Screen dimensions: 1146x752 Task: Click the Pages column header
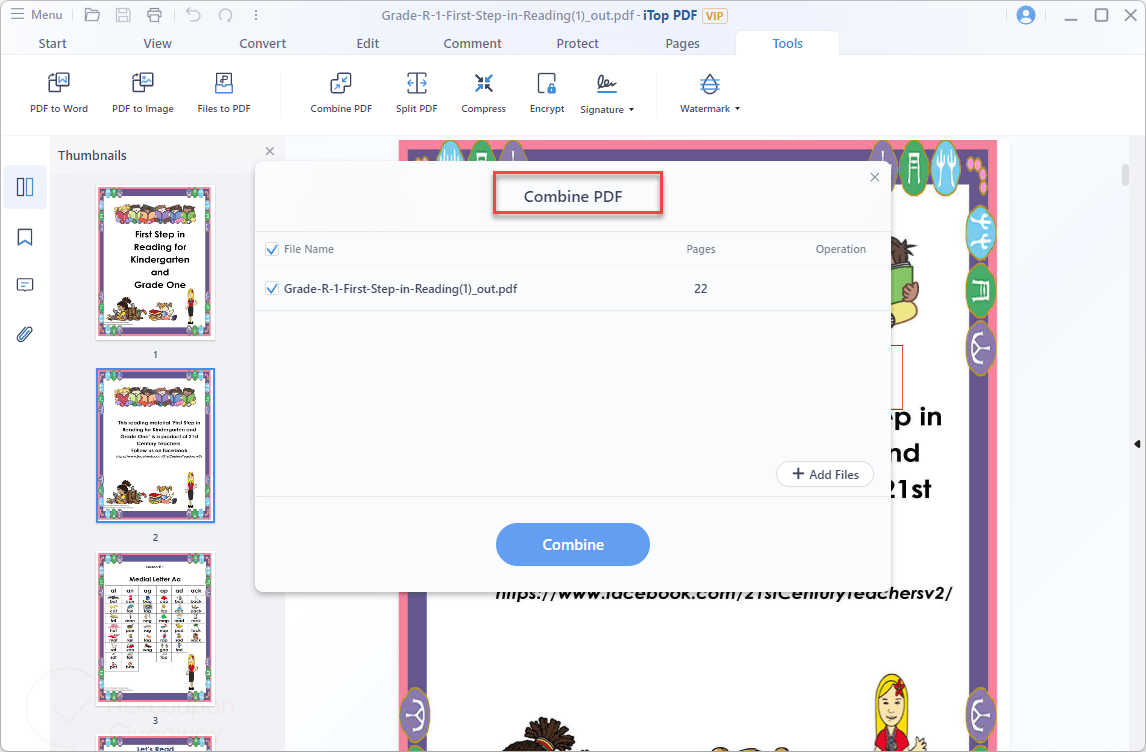tap(700, 249)
